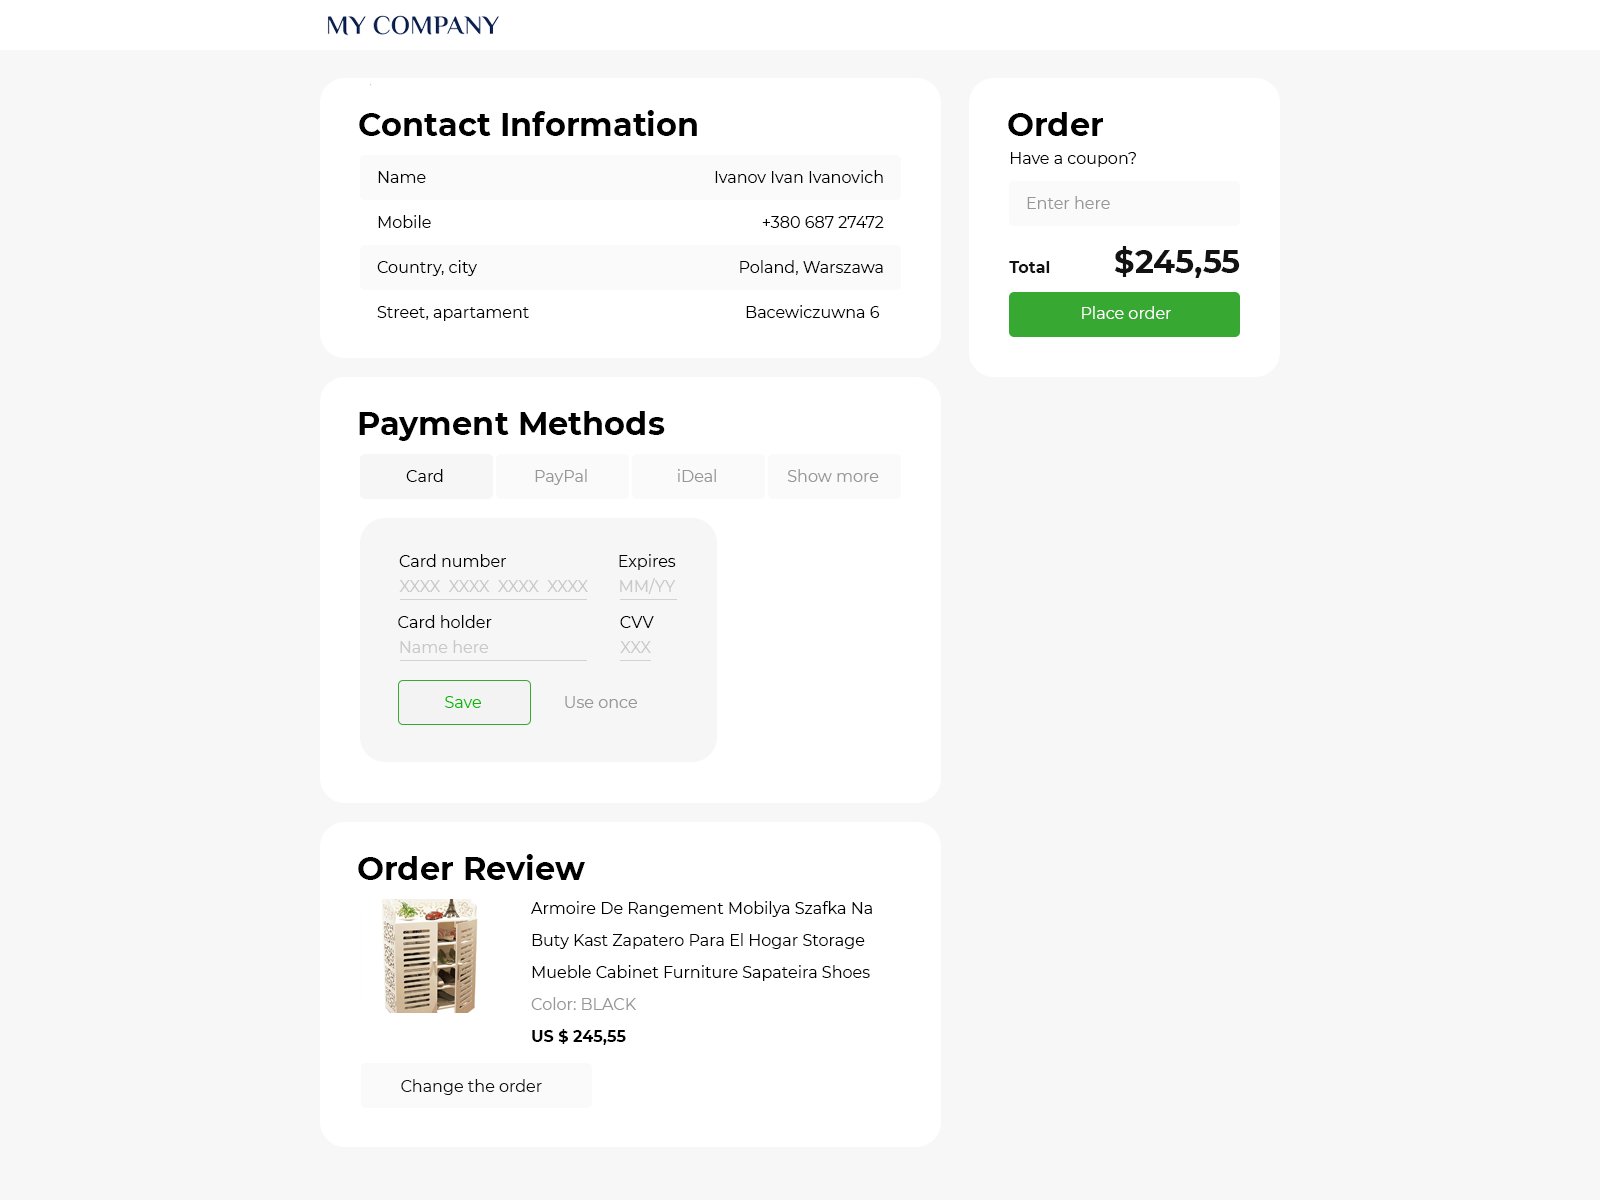Click the CVV input field
1600x1200 pixels.
pos(635,648)
